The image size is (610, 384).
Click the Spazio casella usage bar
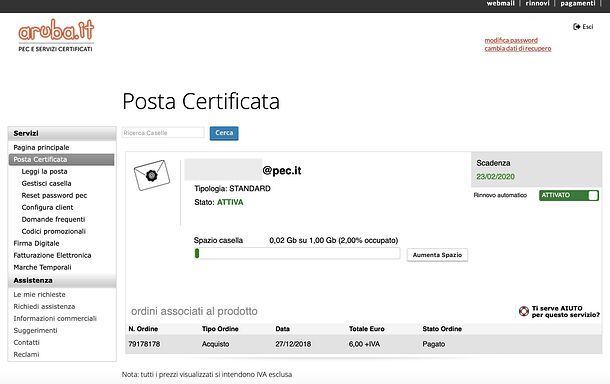[x=297, y=254]
